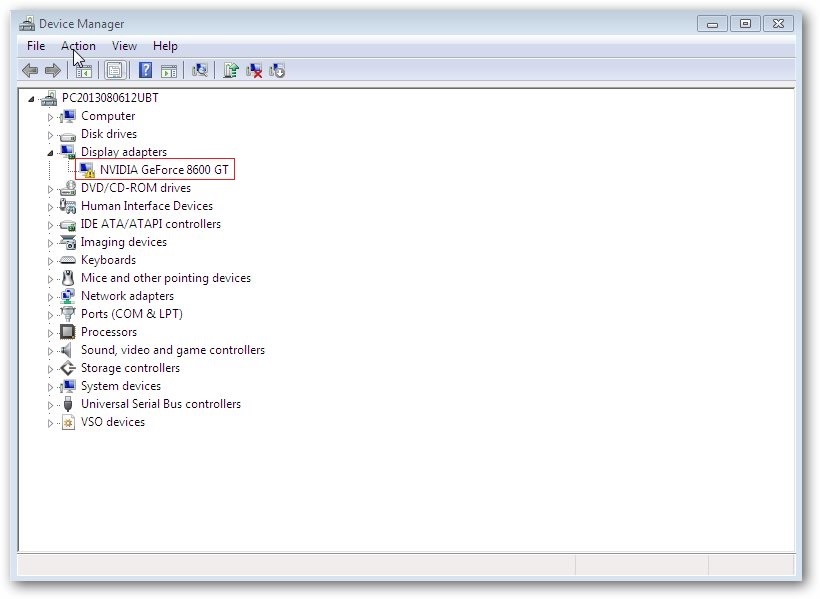The width and height of the screenshot is (820, 599).
Task: Select the Keyboards label
Action: click(x=108, y=260)
